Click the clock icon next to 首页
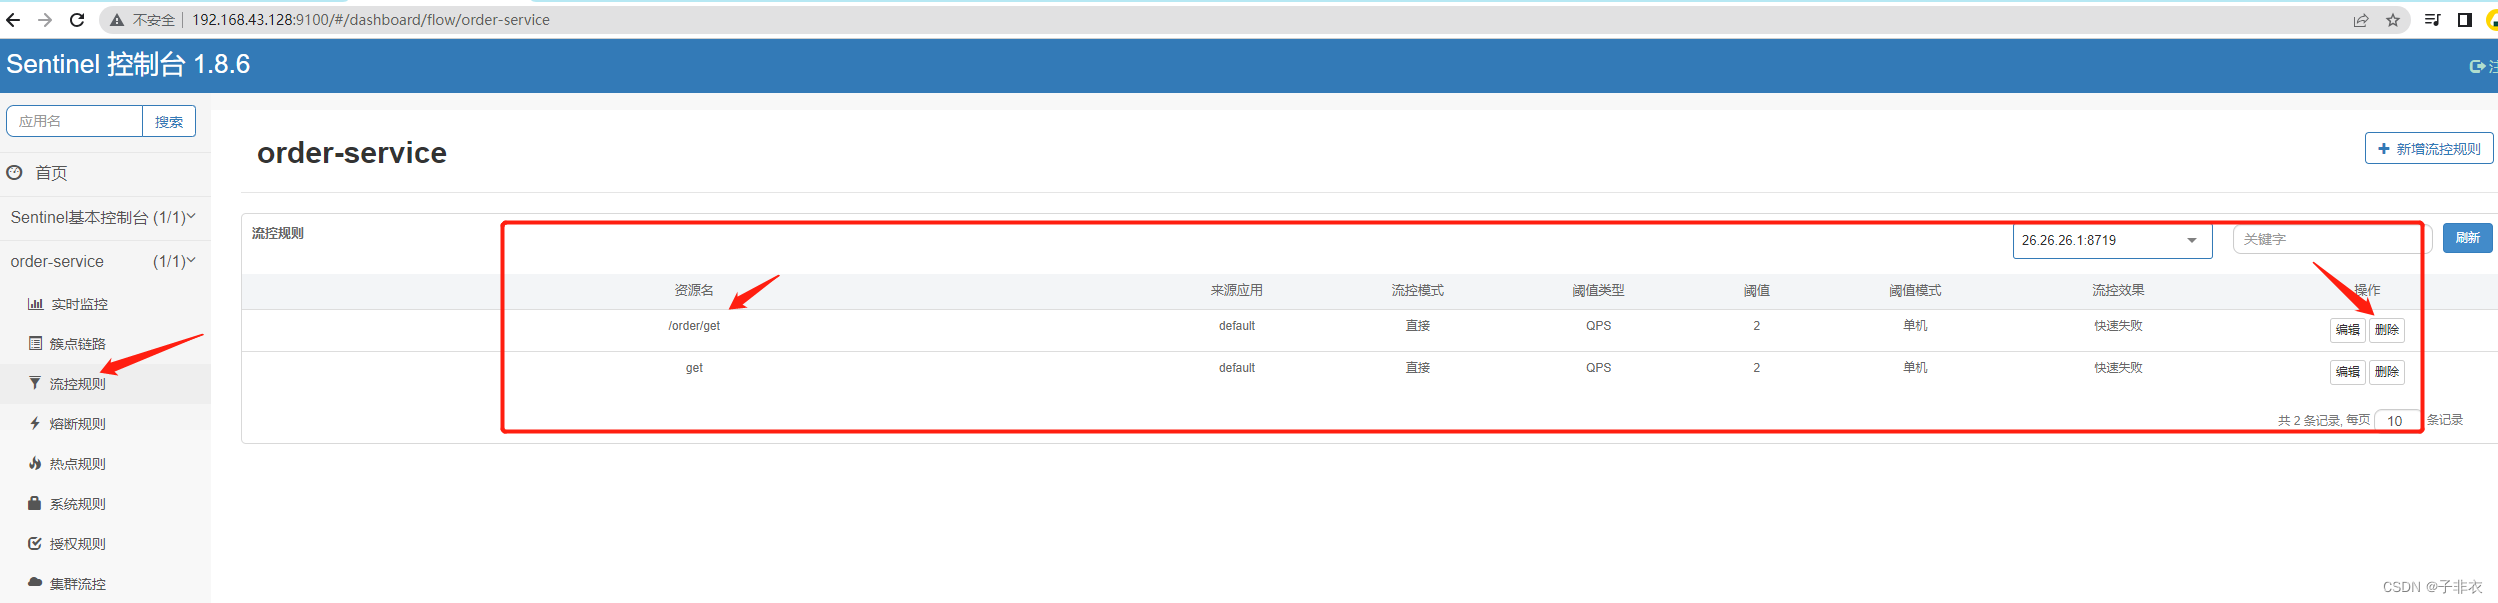The image size is (2498, 603). [14, 173]
